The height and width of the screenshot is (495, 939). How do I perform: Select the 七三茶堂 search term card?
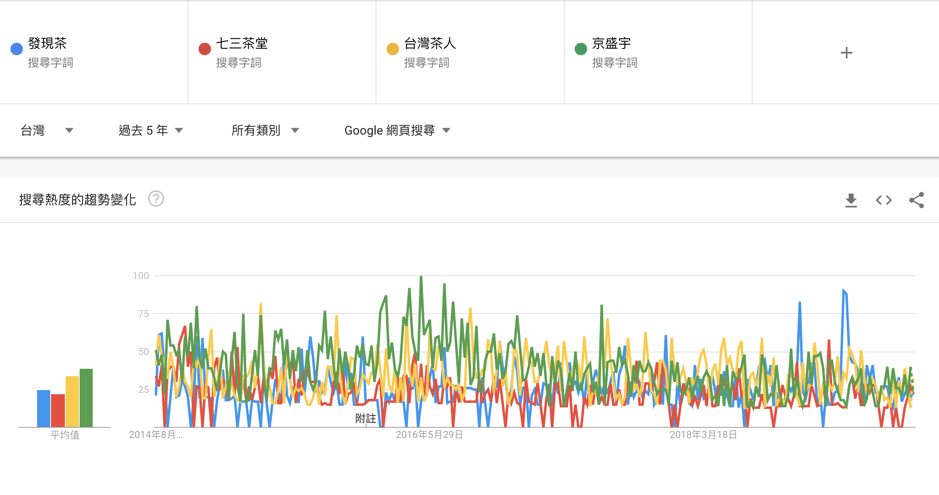[x=282, y=52]
